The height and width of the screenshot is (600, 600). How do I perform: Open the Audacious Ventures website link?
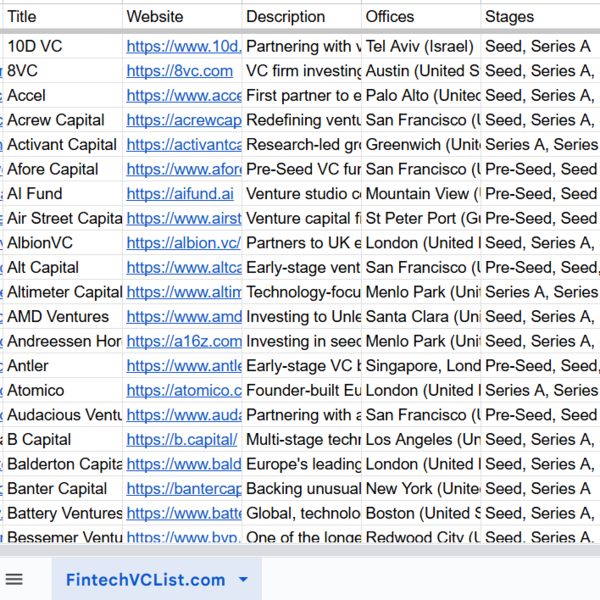click(x=184, y=415)
